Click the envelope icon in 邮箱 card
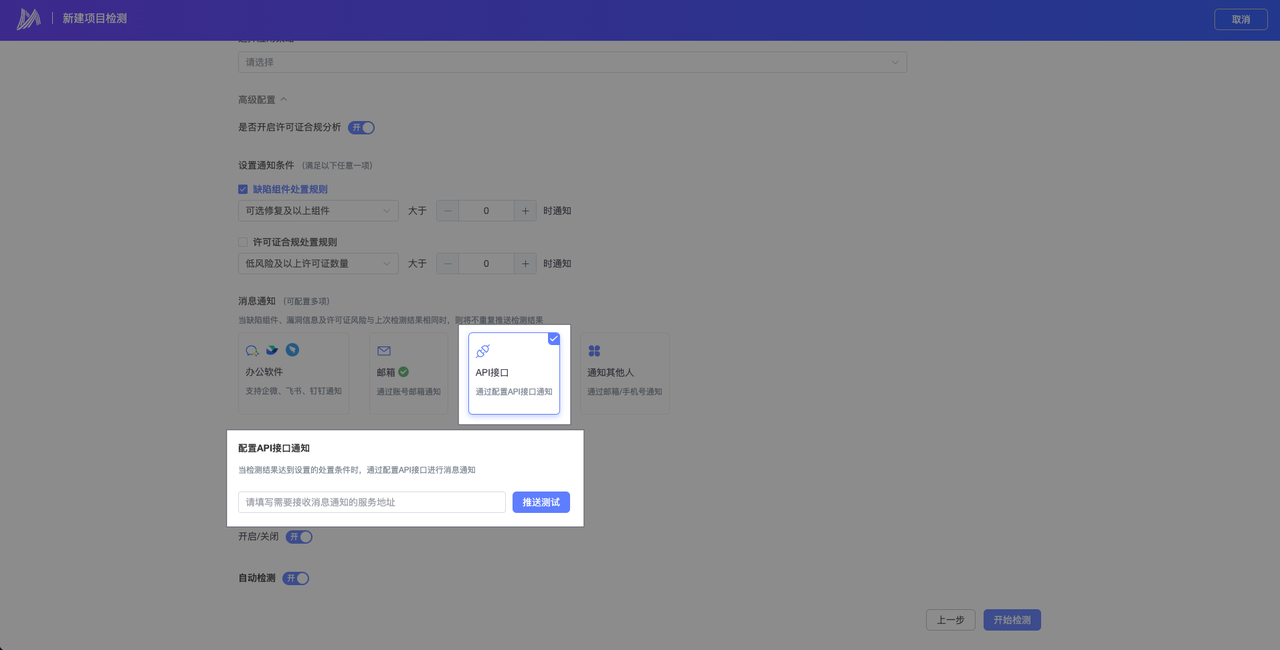This screenshot has height=650, width=1280. tap(384, 351)
